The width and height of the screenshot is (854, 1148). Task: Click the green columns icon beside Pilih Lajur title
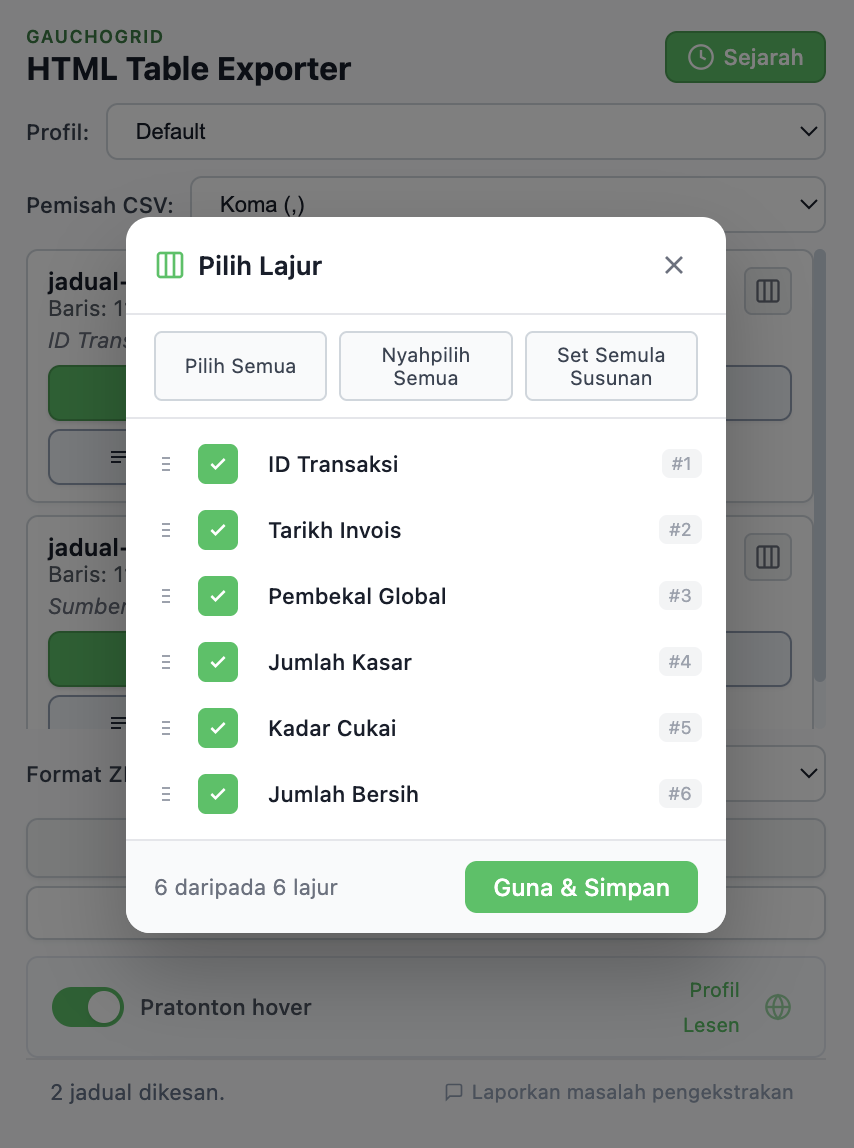pos(171,265)
